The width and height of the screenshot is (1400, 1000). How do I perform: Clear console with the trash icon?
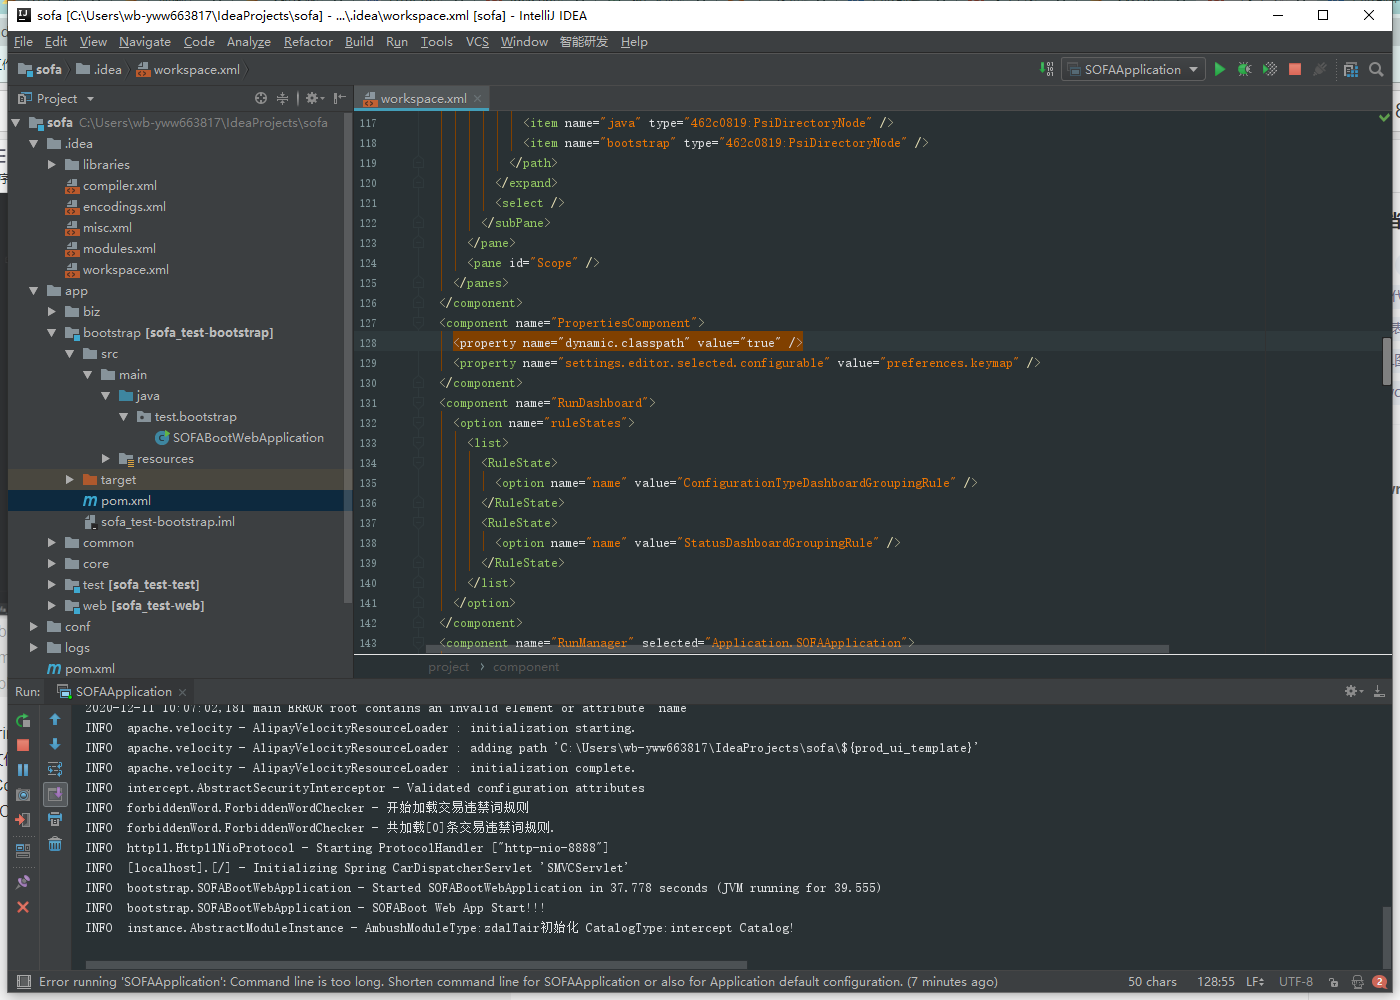click(x=55, y=844)
